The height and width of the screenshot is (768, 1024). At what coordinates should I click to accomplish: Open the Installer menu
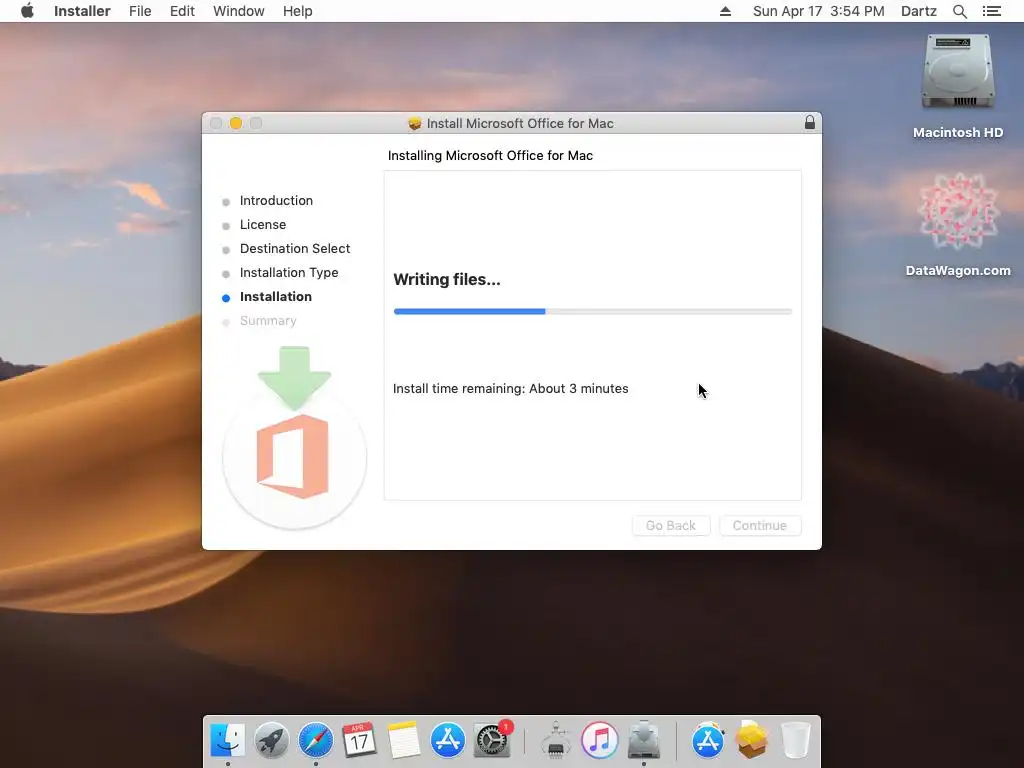pos(82,11)
